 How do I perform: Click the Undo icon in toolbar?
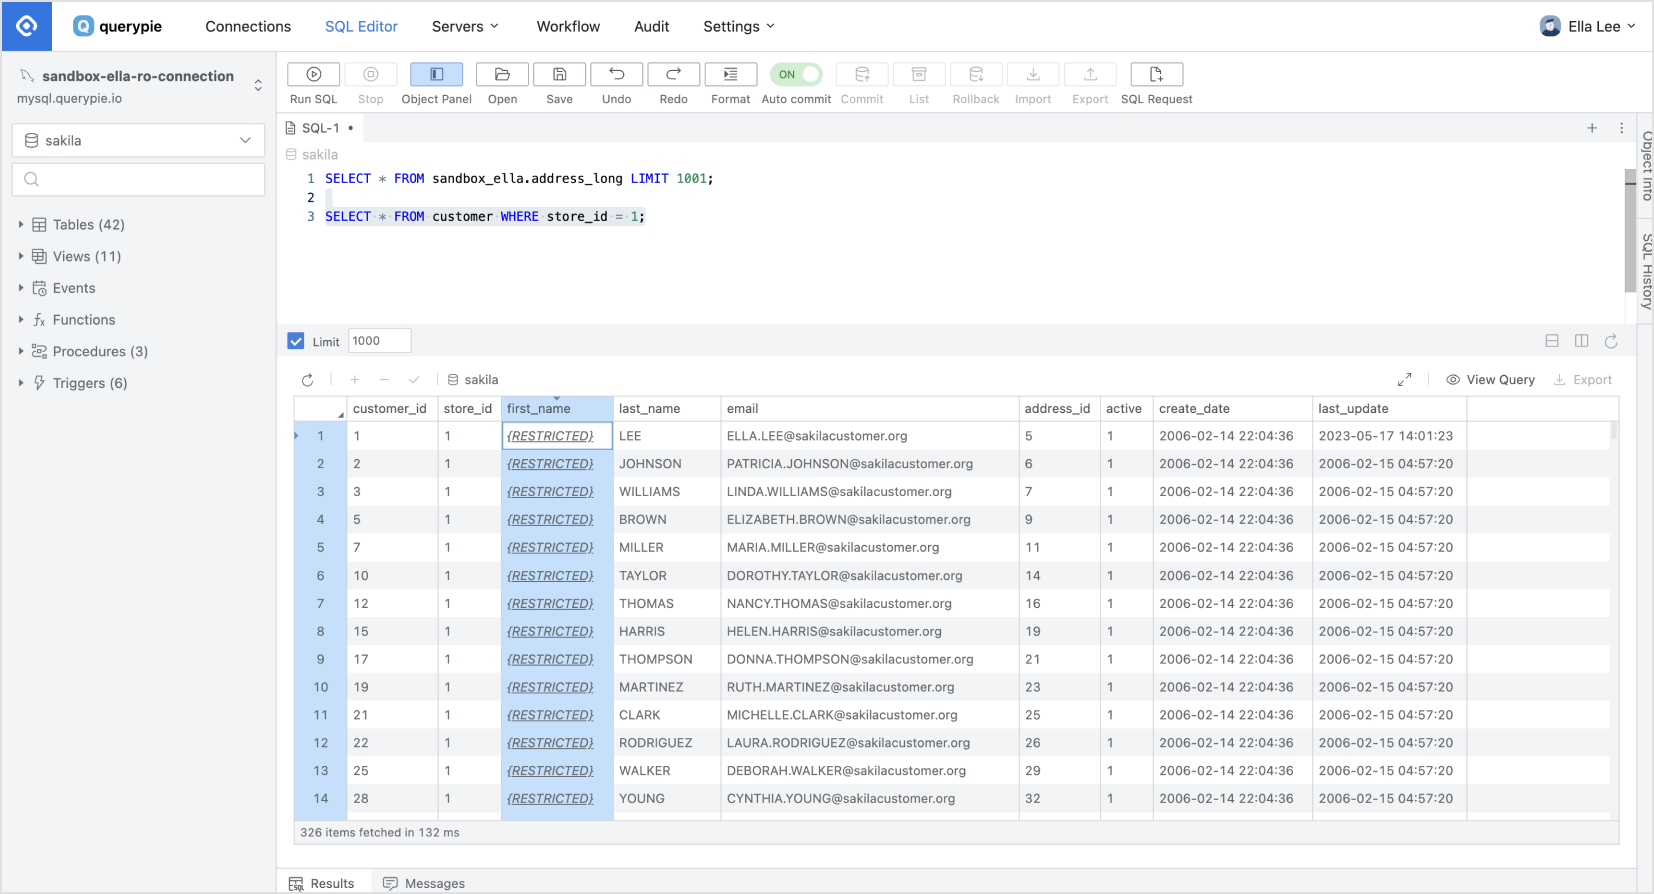coord(616,75)
